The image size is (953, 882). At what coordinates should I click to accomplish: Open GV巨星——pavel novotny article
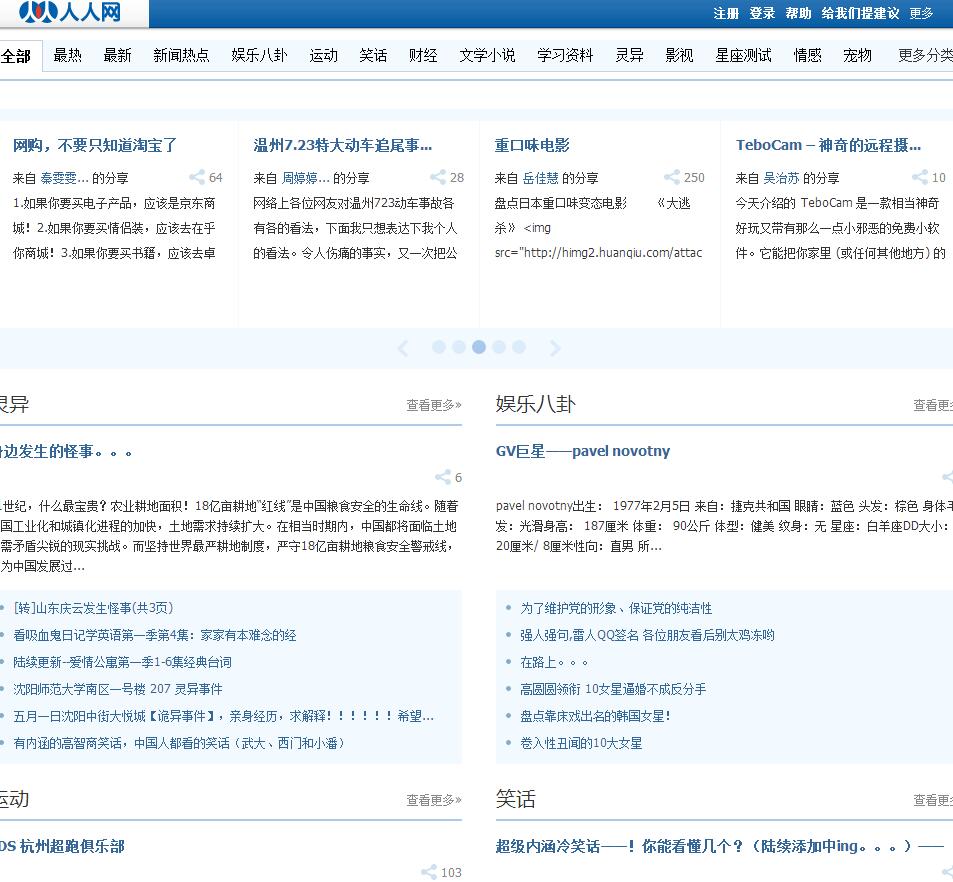tap(582, 451)
